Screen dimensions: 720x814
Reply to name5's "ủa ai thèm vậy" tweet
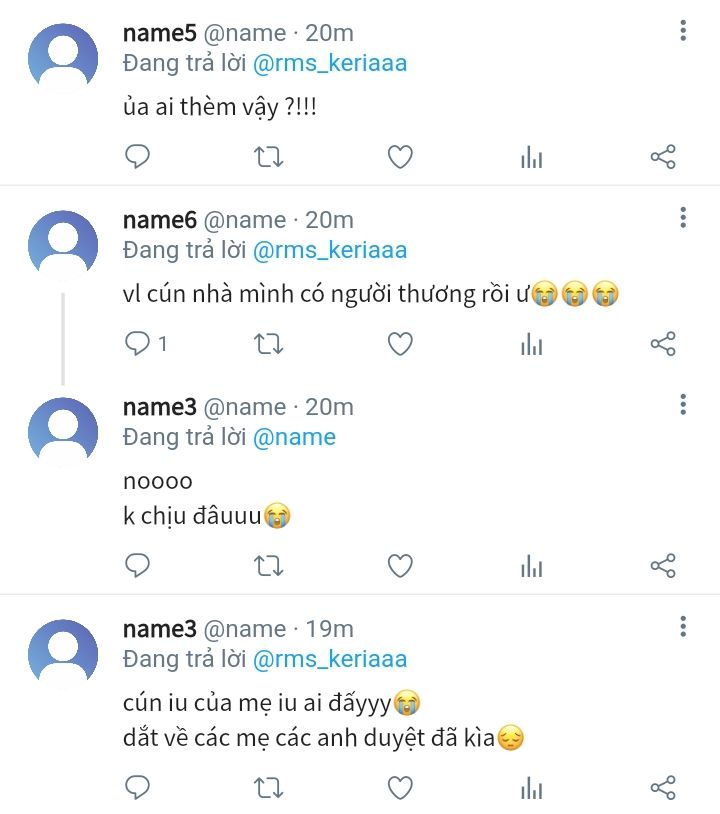pyautogui.click(x=138, y=157)
